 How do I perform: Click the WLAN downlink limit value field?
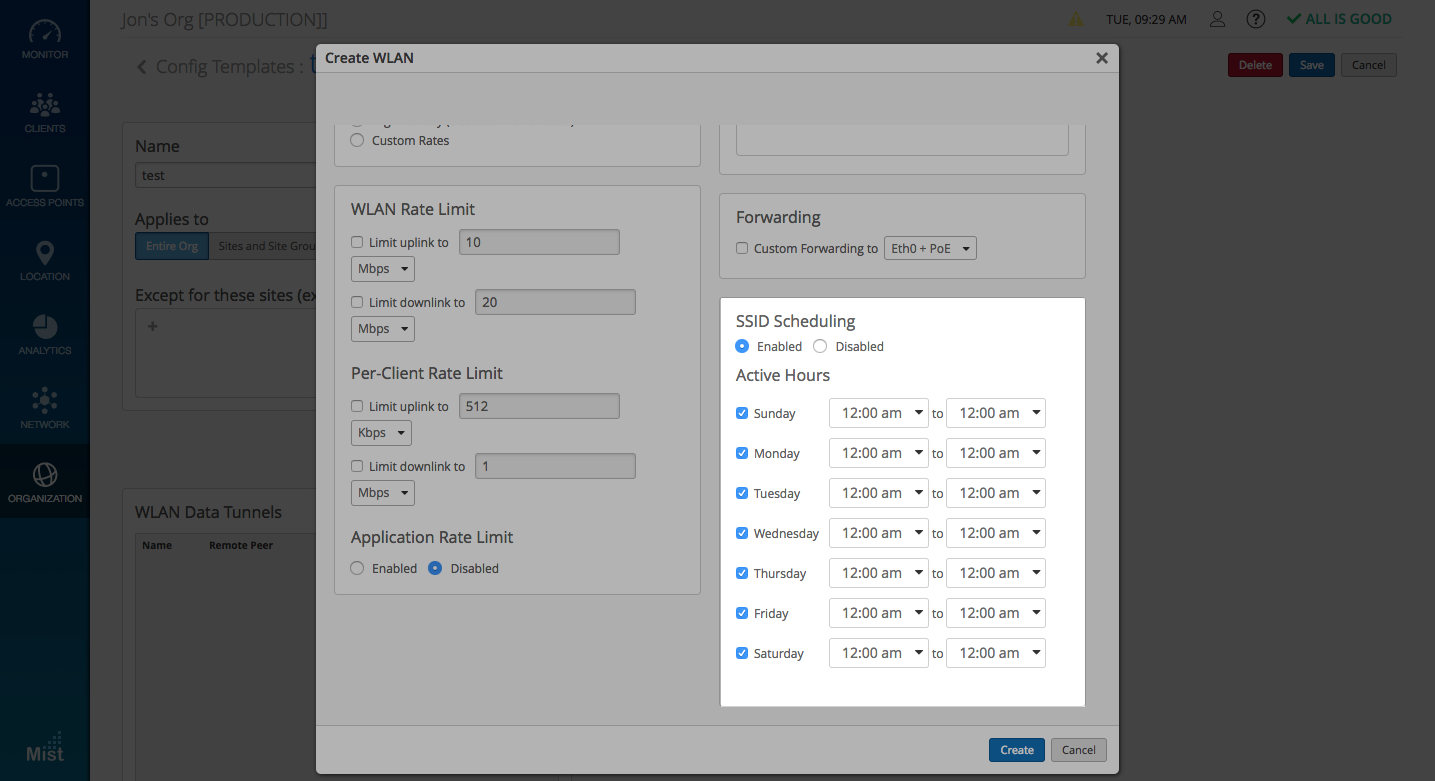tap(555, 302)
